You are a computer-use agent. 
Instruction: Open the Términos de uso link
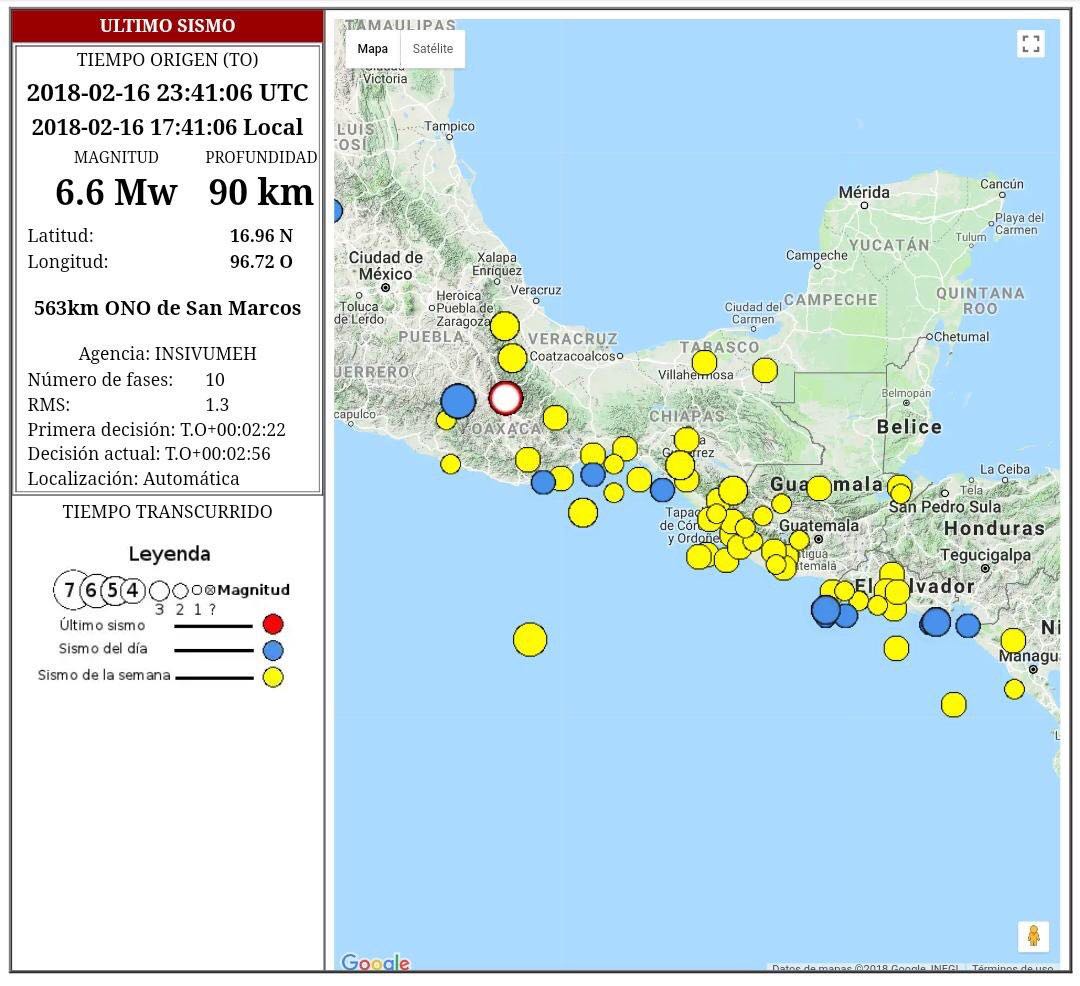(x=1012, y=968)
